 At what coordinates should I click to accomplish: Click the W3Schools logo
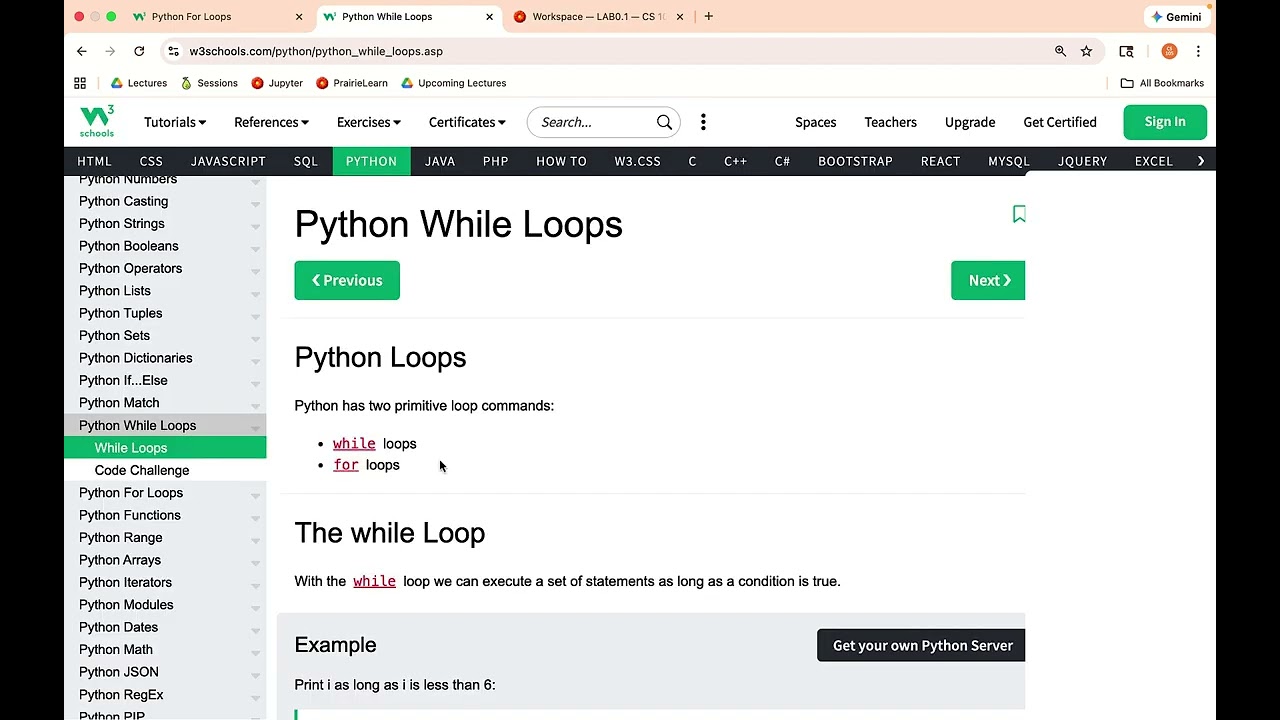(x=97, y=121)
